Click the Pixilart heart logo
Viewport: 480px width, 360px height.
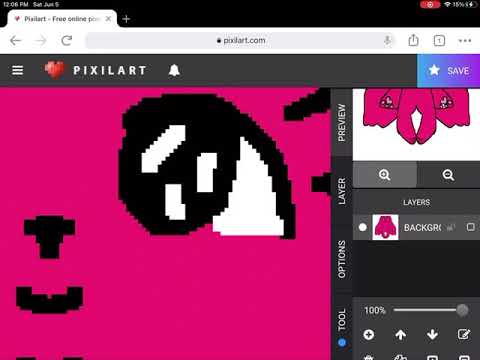(x=54, y=70)
